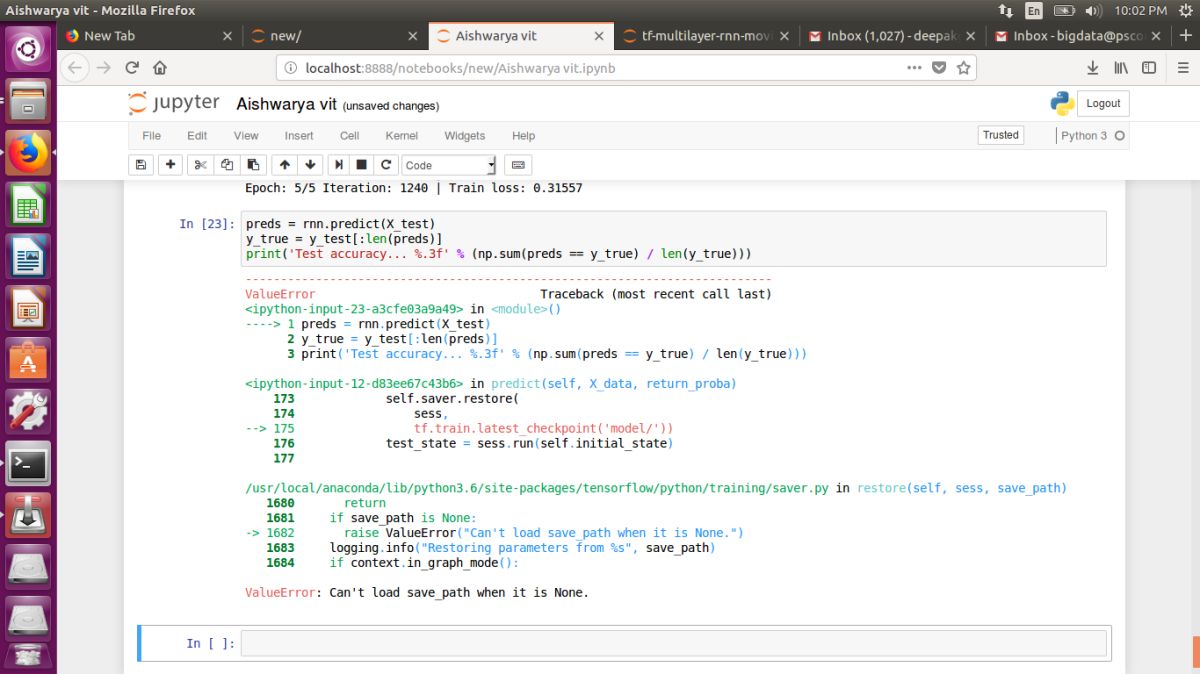Reload the current page
This screenshot has height=674, width=1200.
[132, 68]
